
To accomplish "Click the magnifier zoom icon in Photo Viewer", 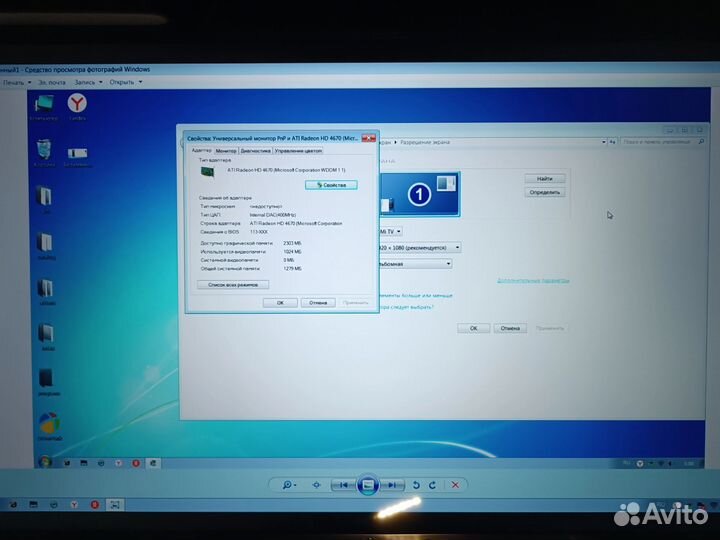I will pyautogui.click(x=289, y=485).
